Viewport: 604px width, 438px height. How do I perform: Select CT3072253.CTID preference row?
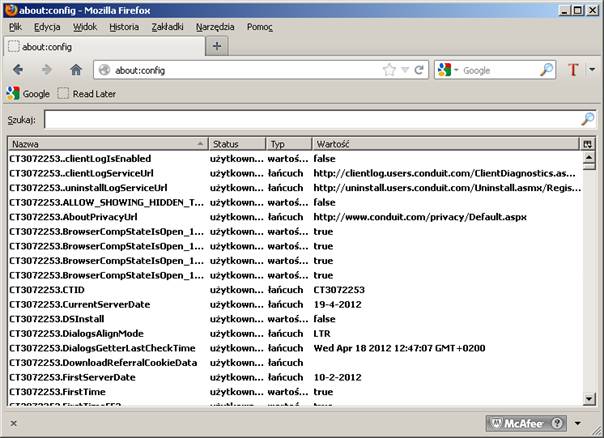[295, 290]
